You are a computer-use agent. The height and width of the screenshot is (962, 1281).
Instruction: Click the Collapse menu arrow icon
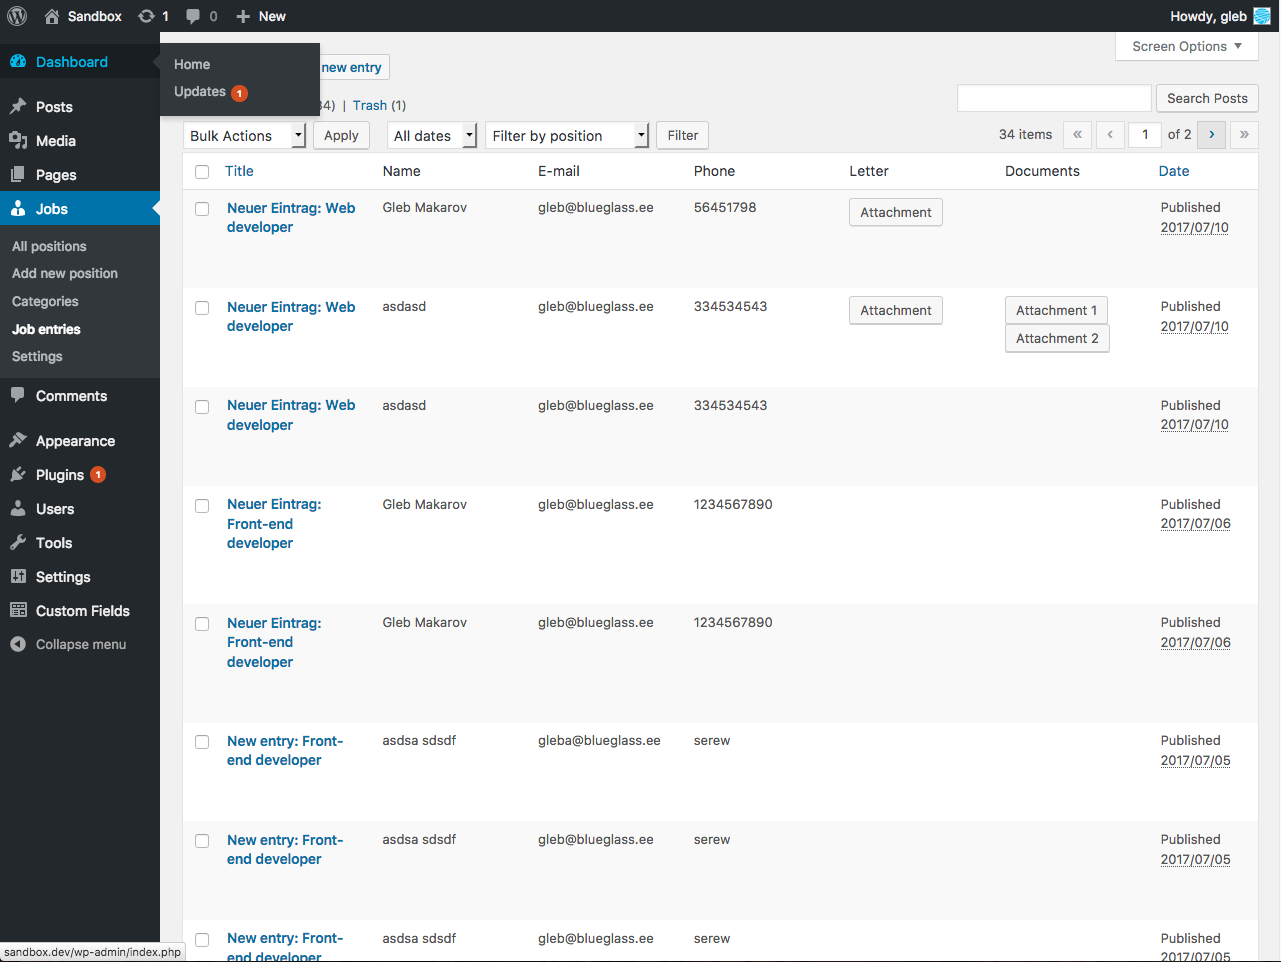click(x=18, y=645)
